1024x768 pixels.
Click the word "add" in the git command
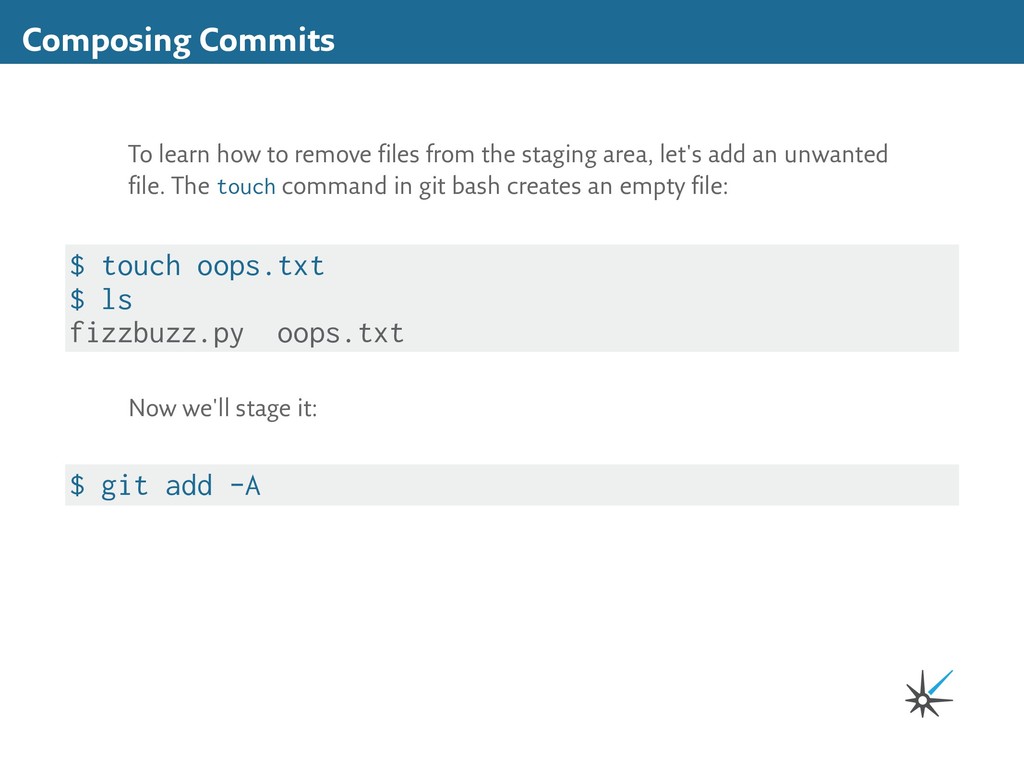coord(189,486)
